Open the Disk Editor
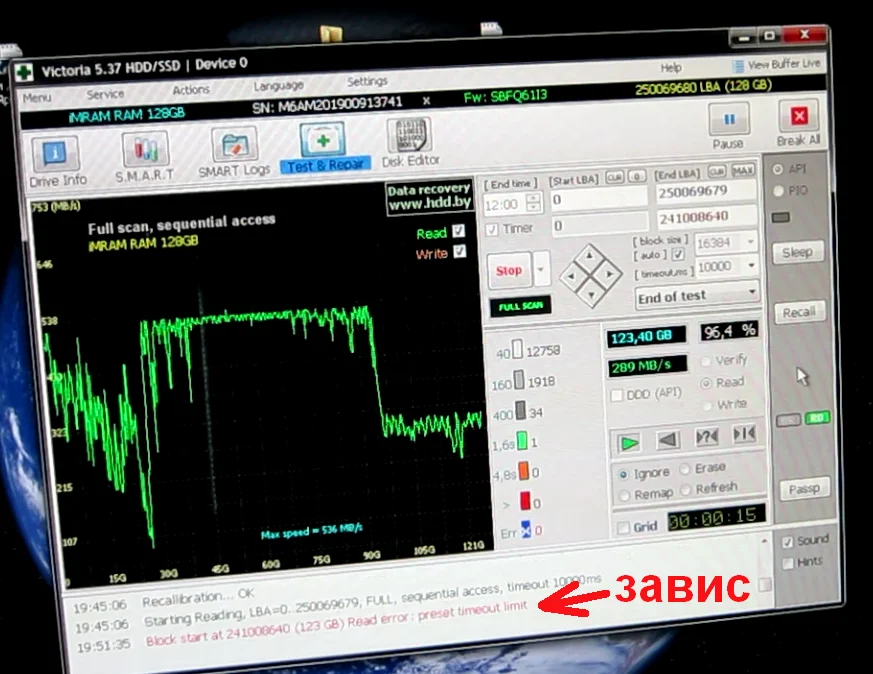Viewport: 873px width, 674px height. pyautogui.click(x=410, y=142)
